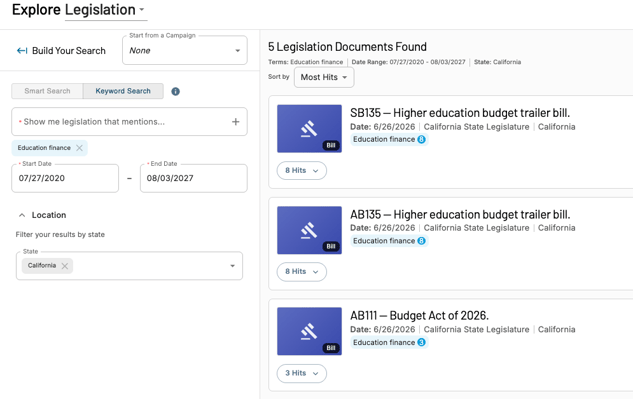The height and width of the screenshot is (399, 633).
Task: Collapse the Location section
Action: pyautogui.click(x=22, y=215)
